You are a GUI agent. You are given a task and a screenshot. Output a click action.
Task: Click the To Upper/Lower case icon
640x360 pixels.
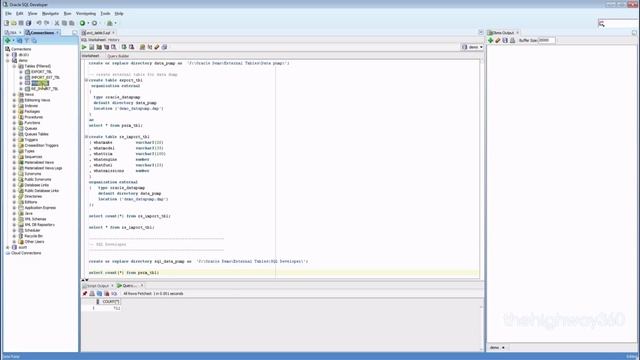pyautogui.click(x=150, y=47)
